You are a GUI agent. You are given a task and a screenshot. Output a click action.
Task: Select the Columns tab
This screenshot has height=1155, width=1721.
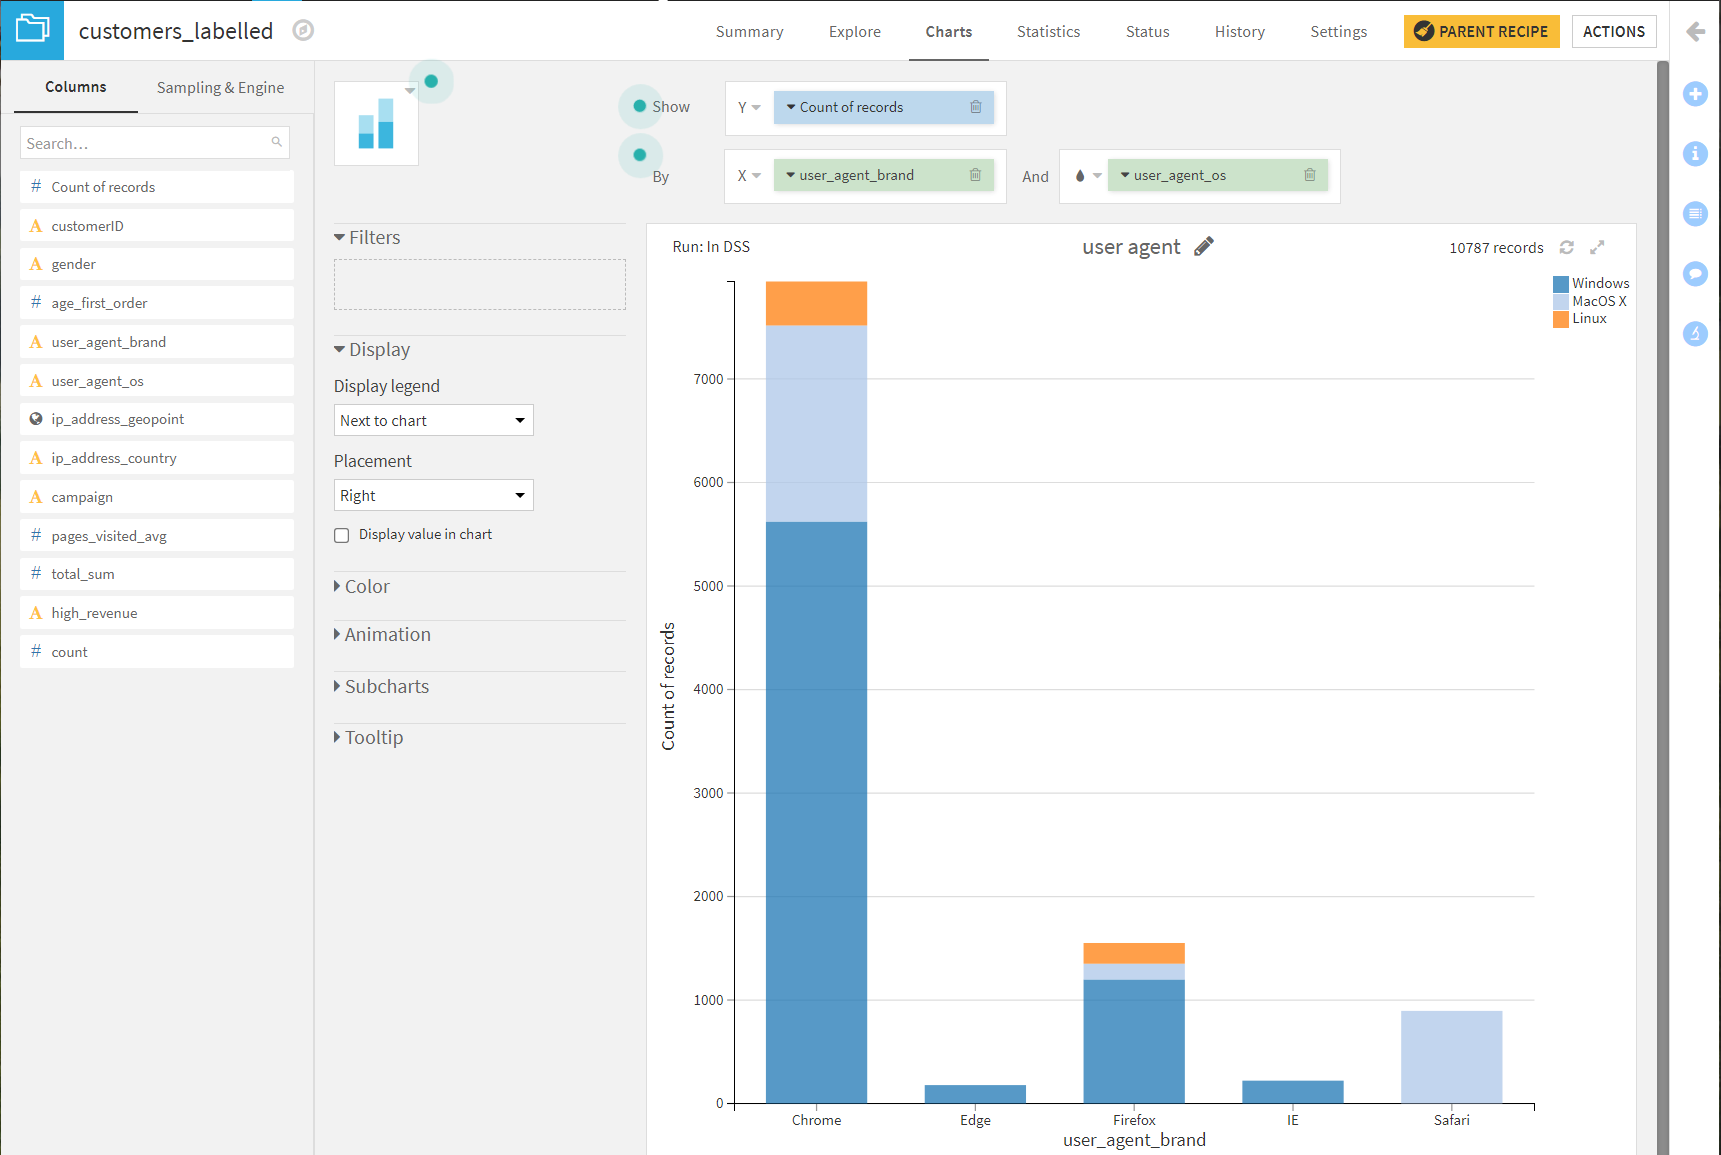76,87
